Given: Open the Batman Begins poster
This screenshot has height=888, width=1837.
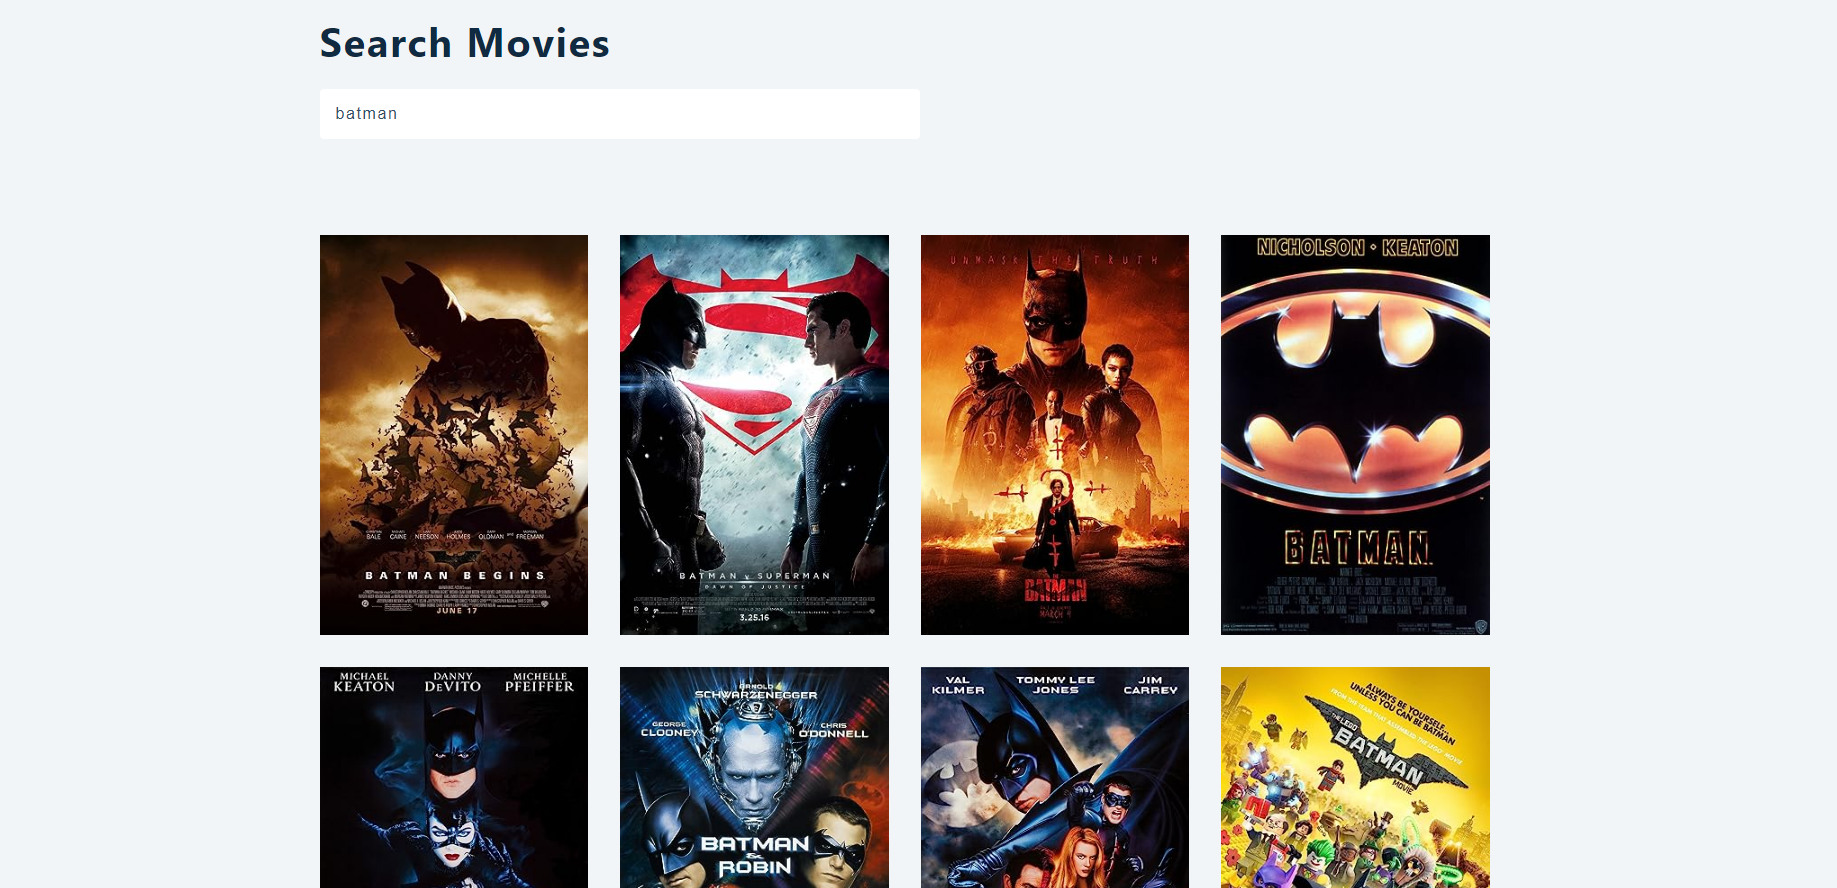Looking at the screenshot, I should pyautogui.click(x=454, y=435).
